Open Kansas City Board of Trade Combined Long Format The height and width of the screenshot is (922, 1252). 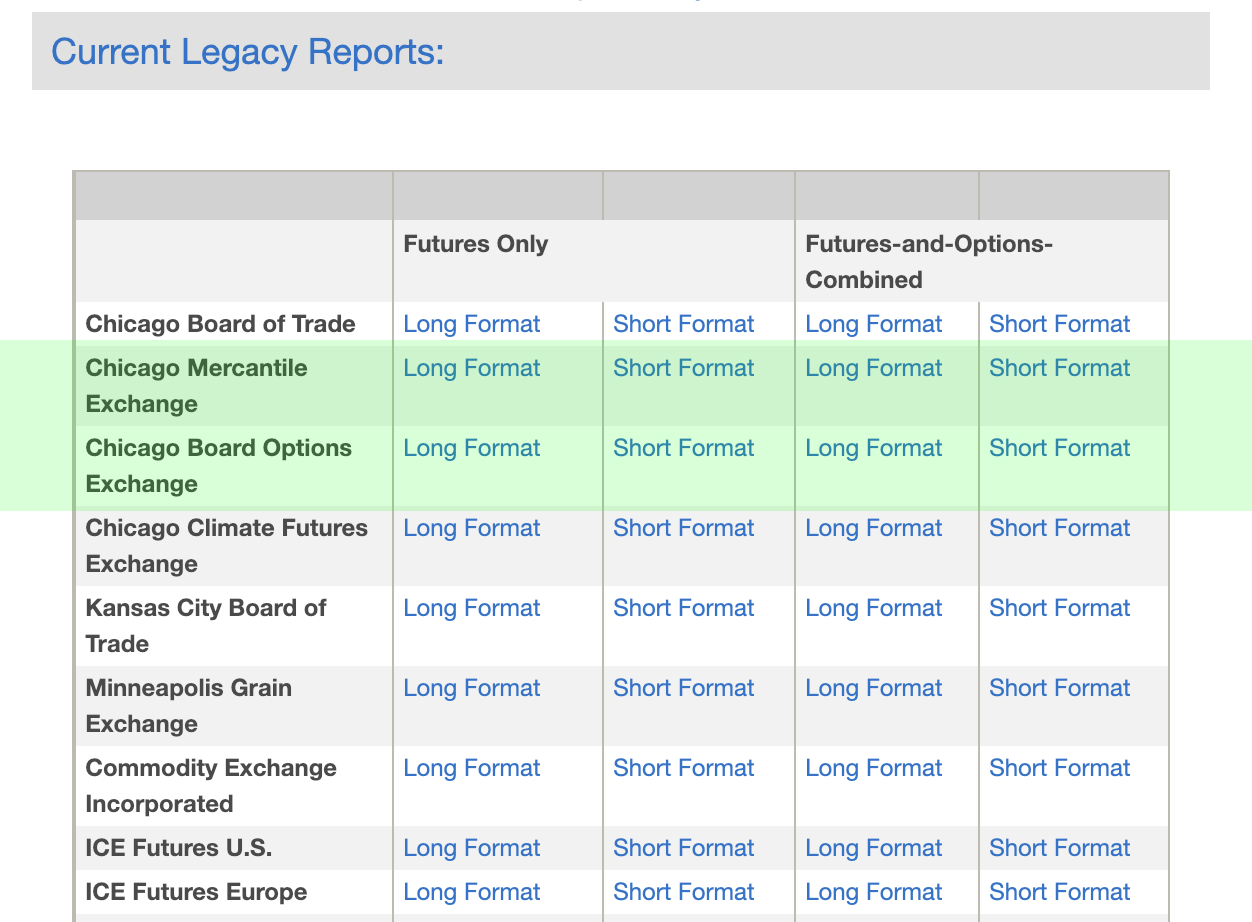pyautogui.click(x=873, y=608)
